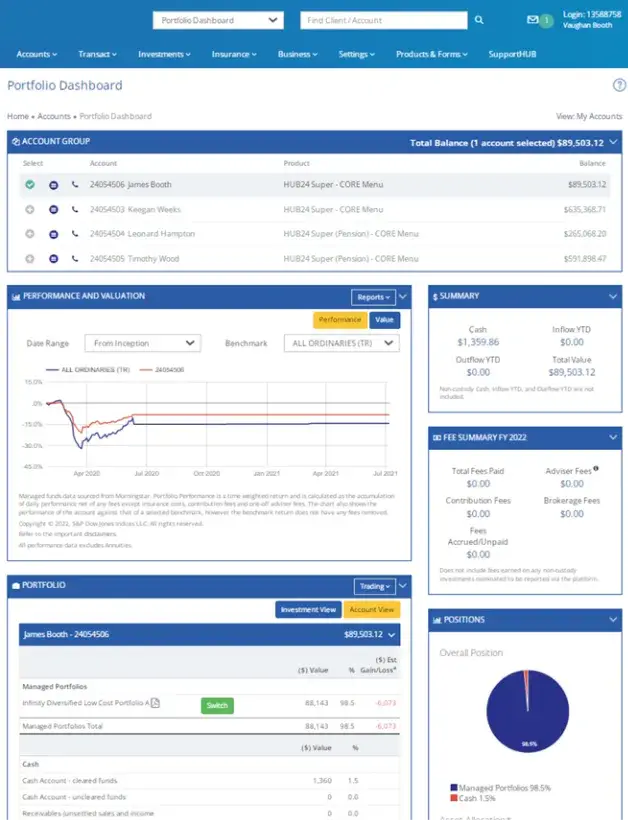Go to SupportHUB
The height and width of the screenshot is (820, 628).
(512, 54)
